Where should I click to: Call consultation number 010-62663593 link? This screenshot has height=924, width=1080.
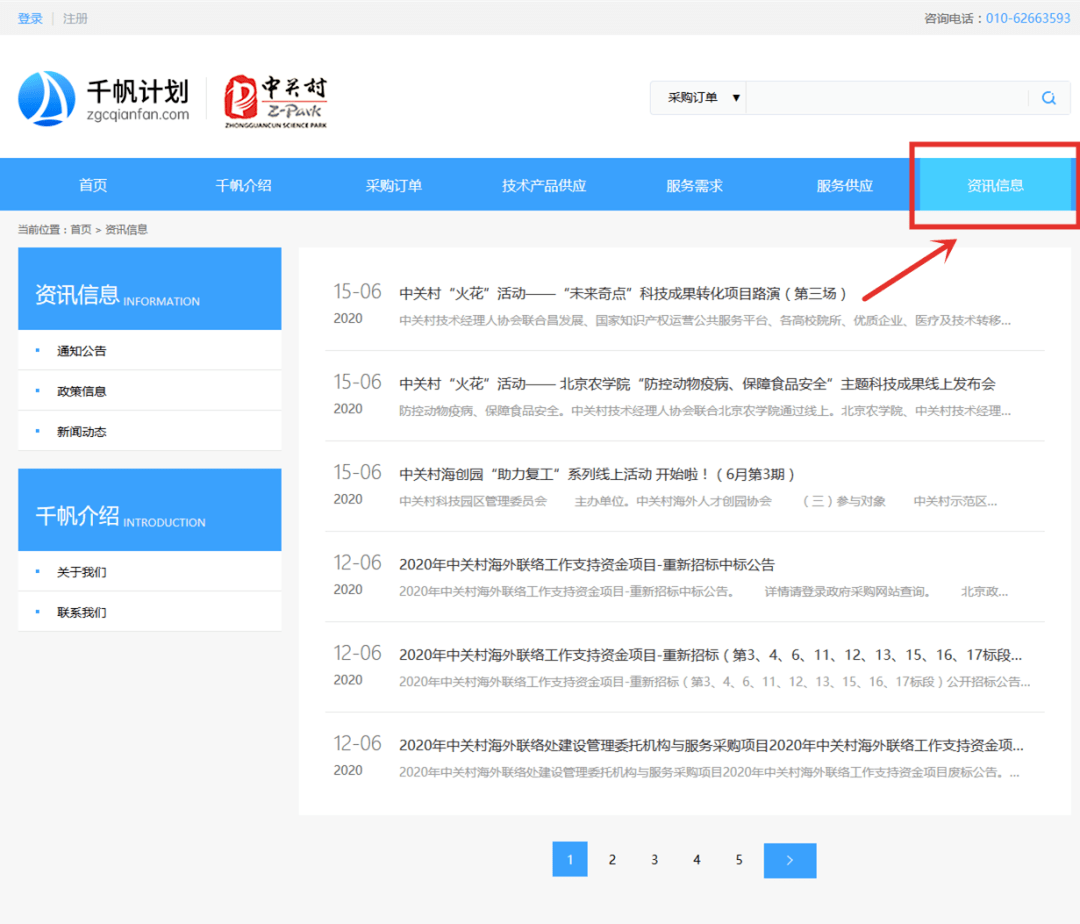point(1028,19)
